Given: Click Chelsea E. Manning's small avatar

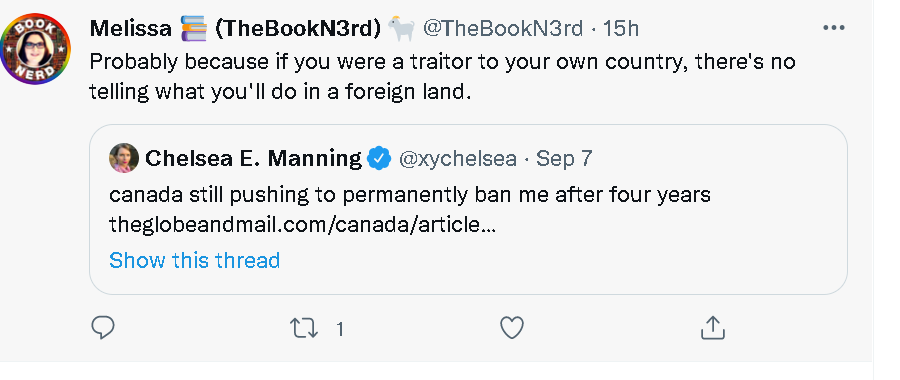Looking at the screenshot, I should click(123, 158).
